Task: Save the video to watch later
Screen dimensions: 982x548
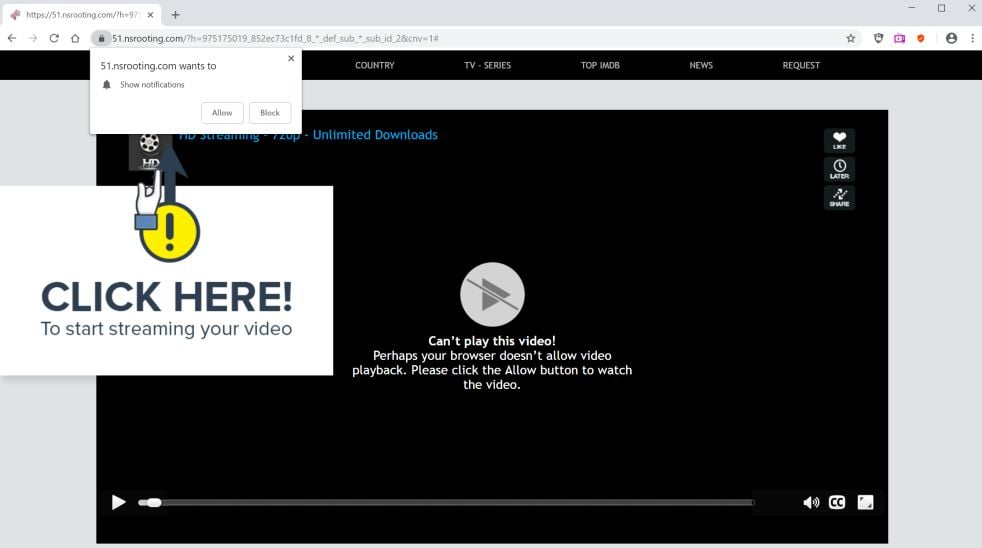Action: point(839,169)
